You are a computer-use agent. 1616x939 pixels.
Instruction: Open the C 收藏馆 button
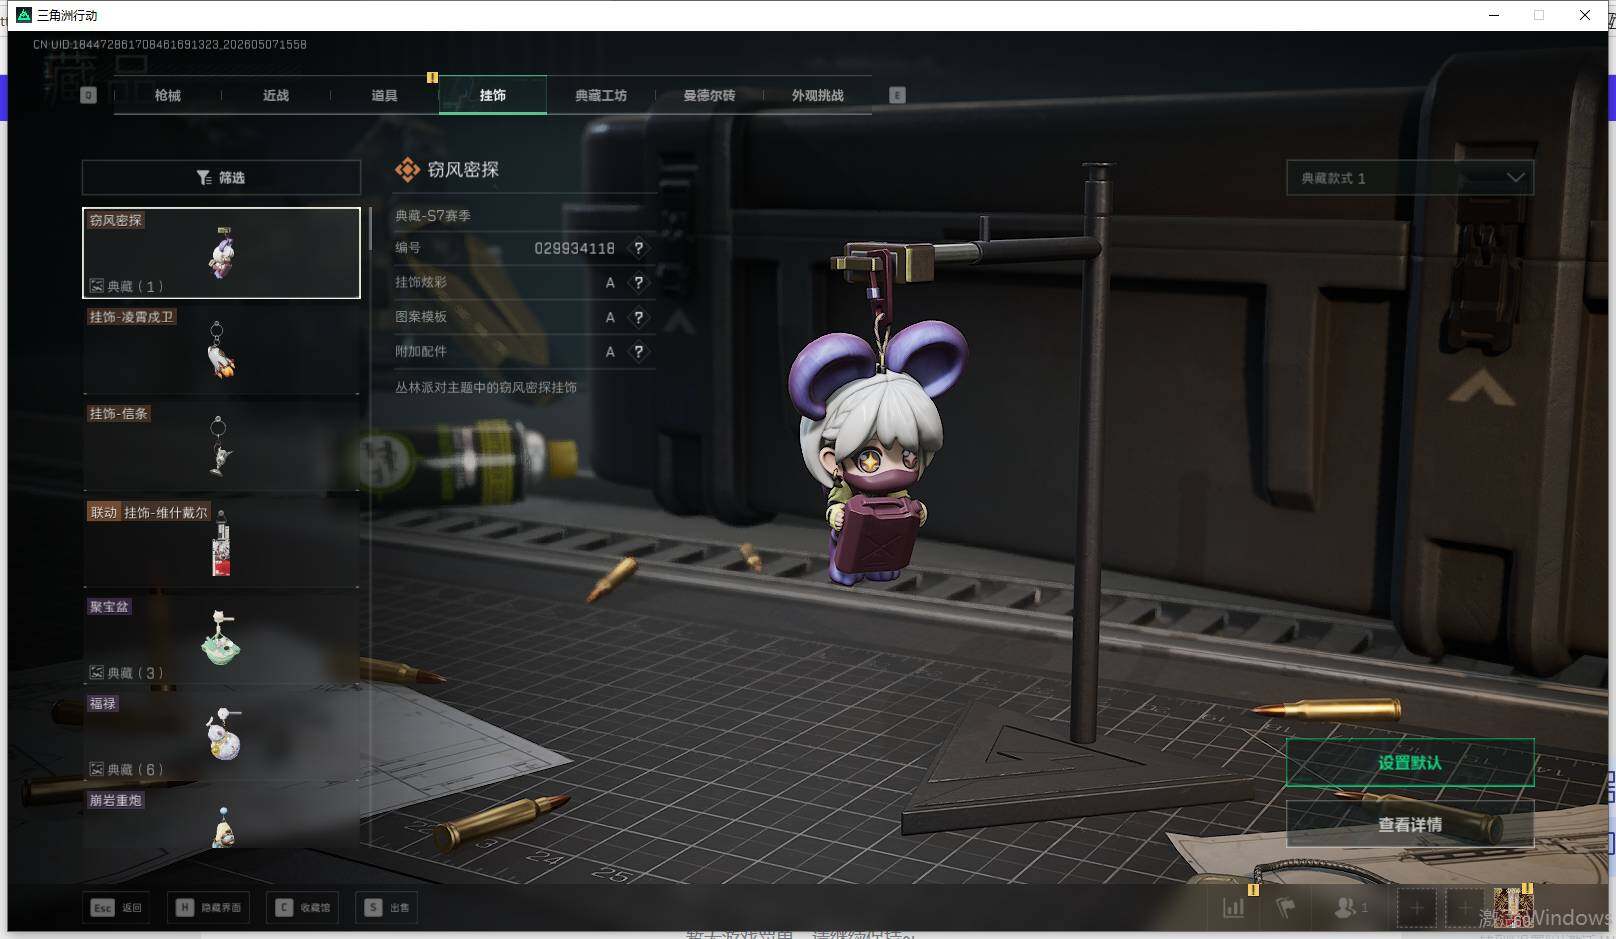tap(304, 908)
